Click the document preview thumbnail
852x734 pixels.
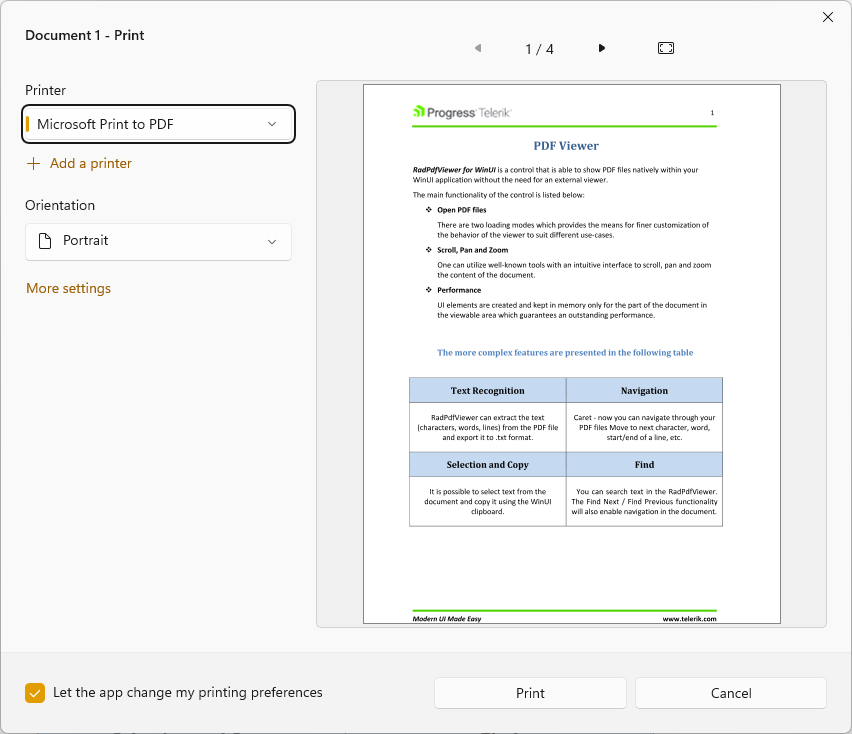[x=571, y=355]
